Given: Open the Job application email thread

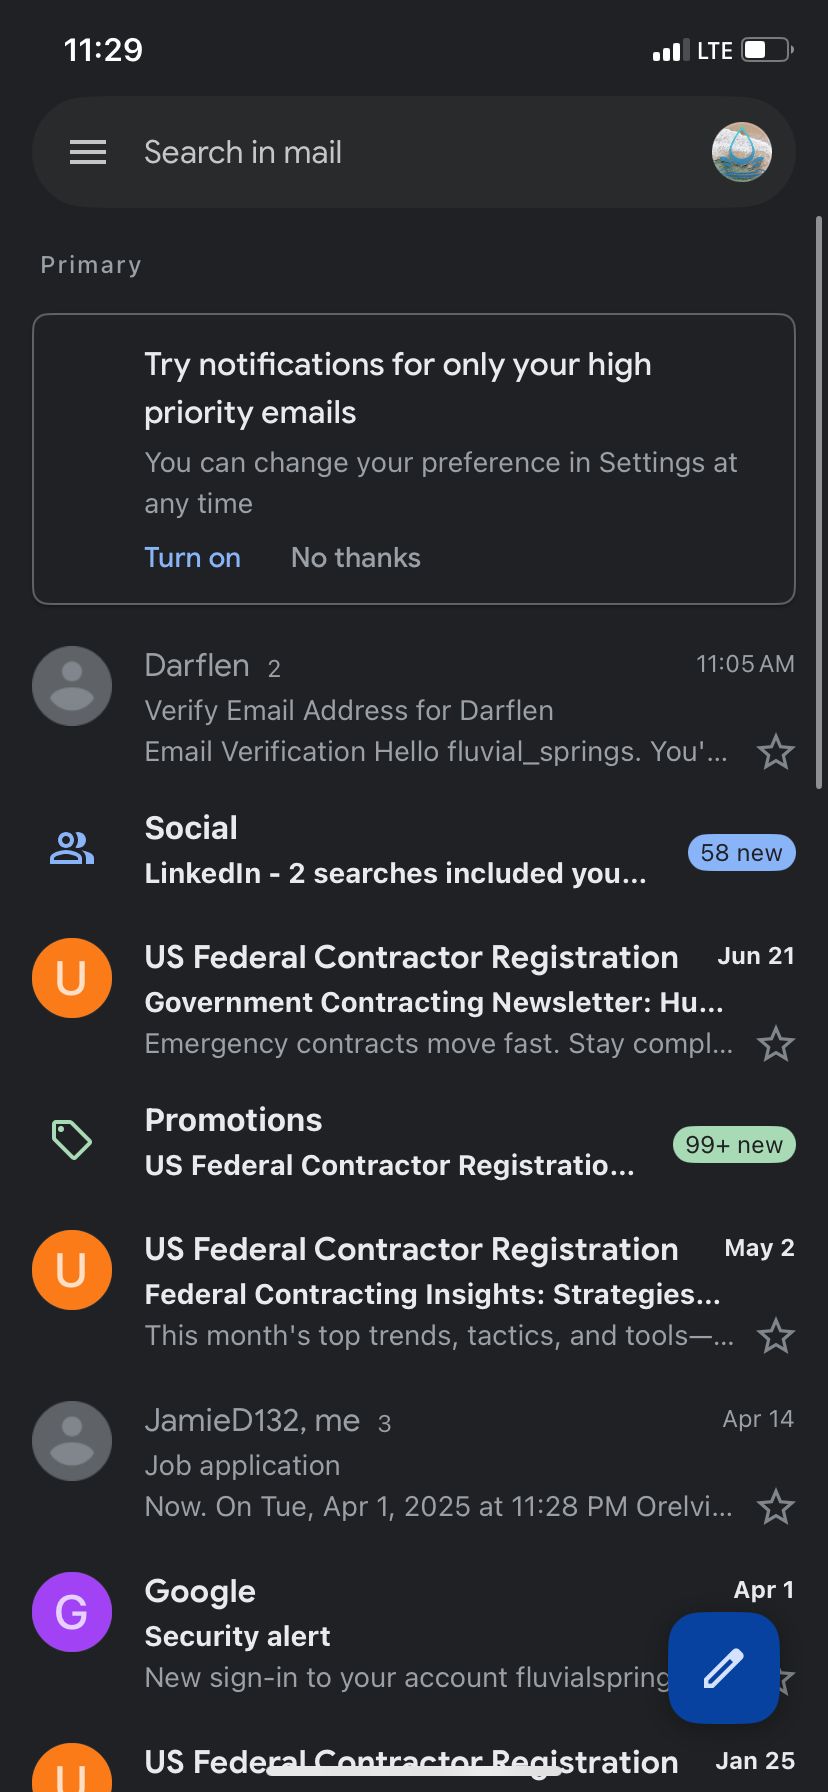Looking at the screenshot, I should click(x=414, y=1463).
